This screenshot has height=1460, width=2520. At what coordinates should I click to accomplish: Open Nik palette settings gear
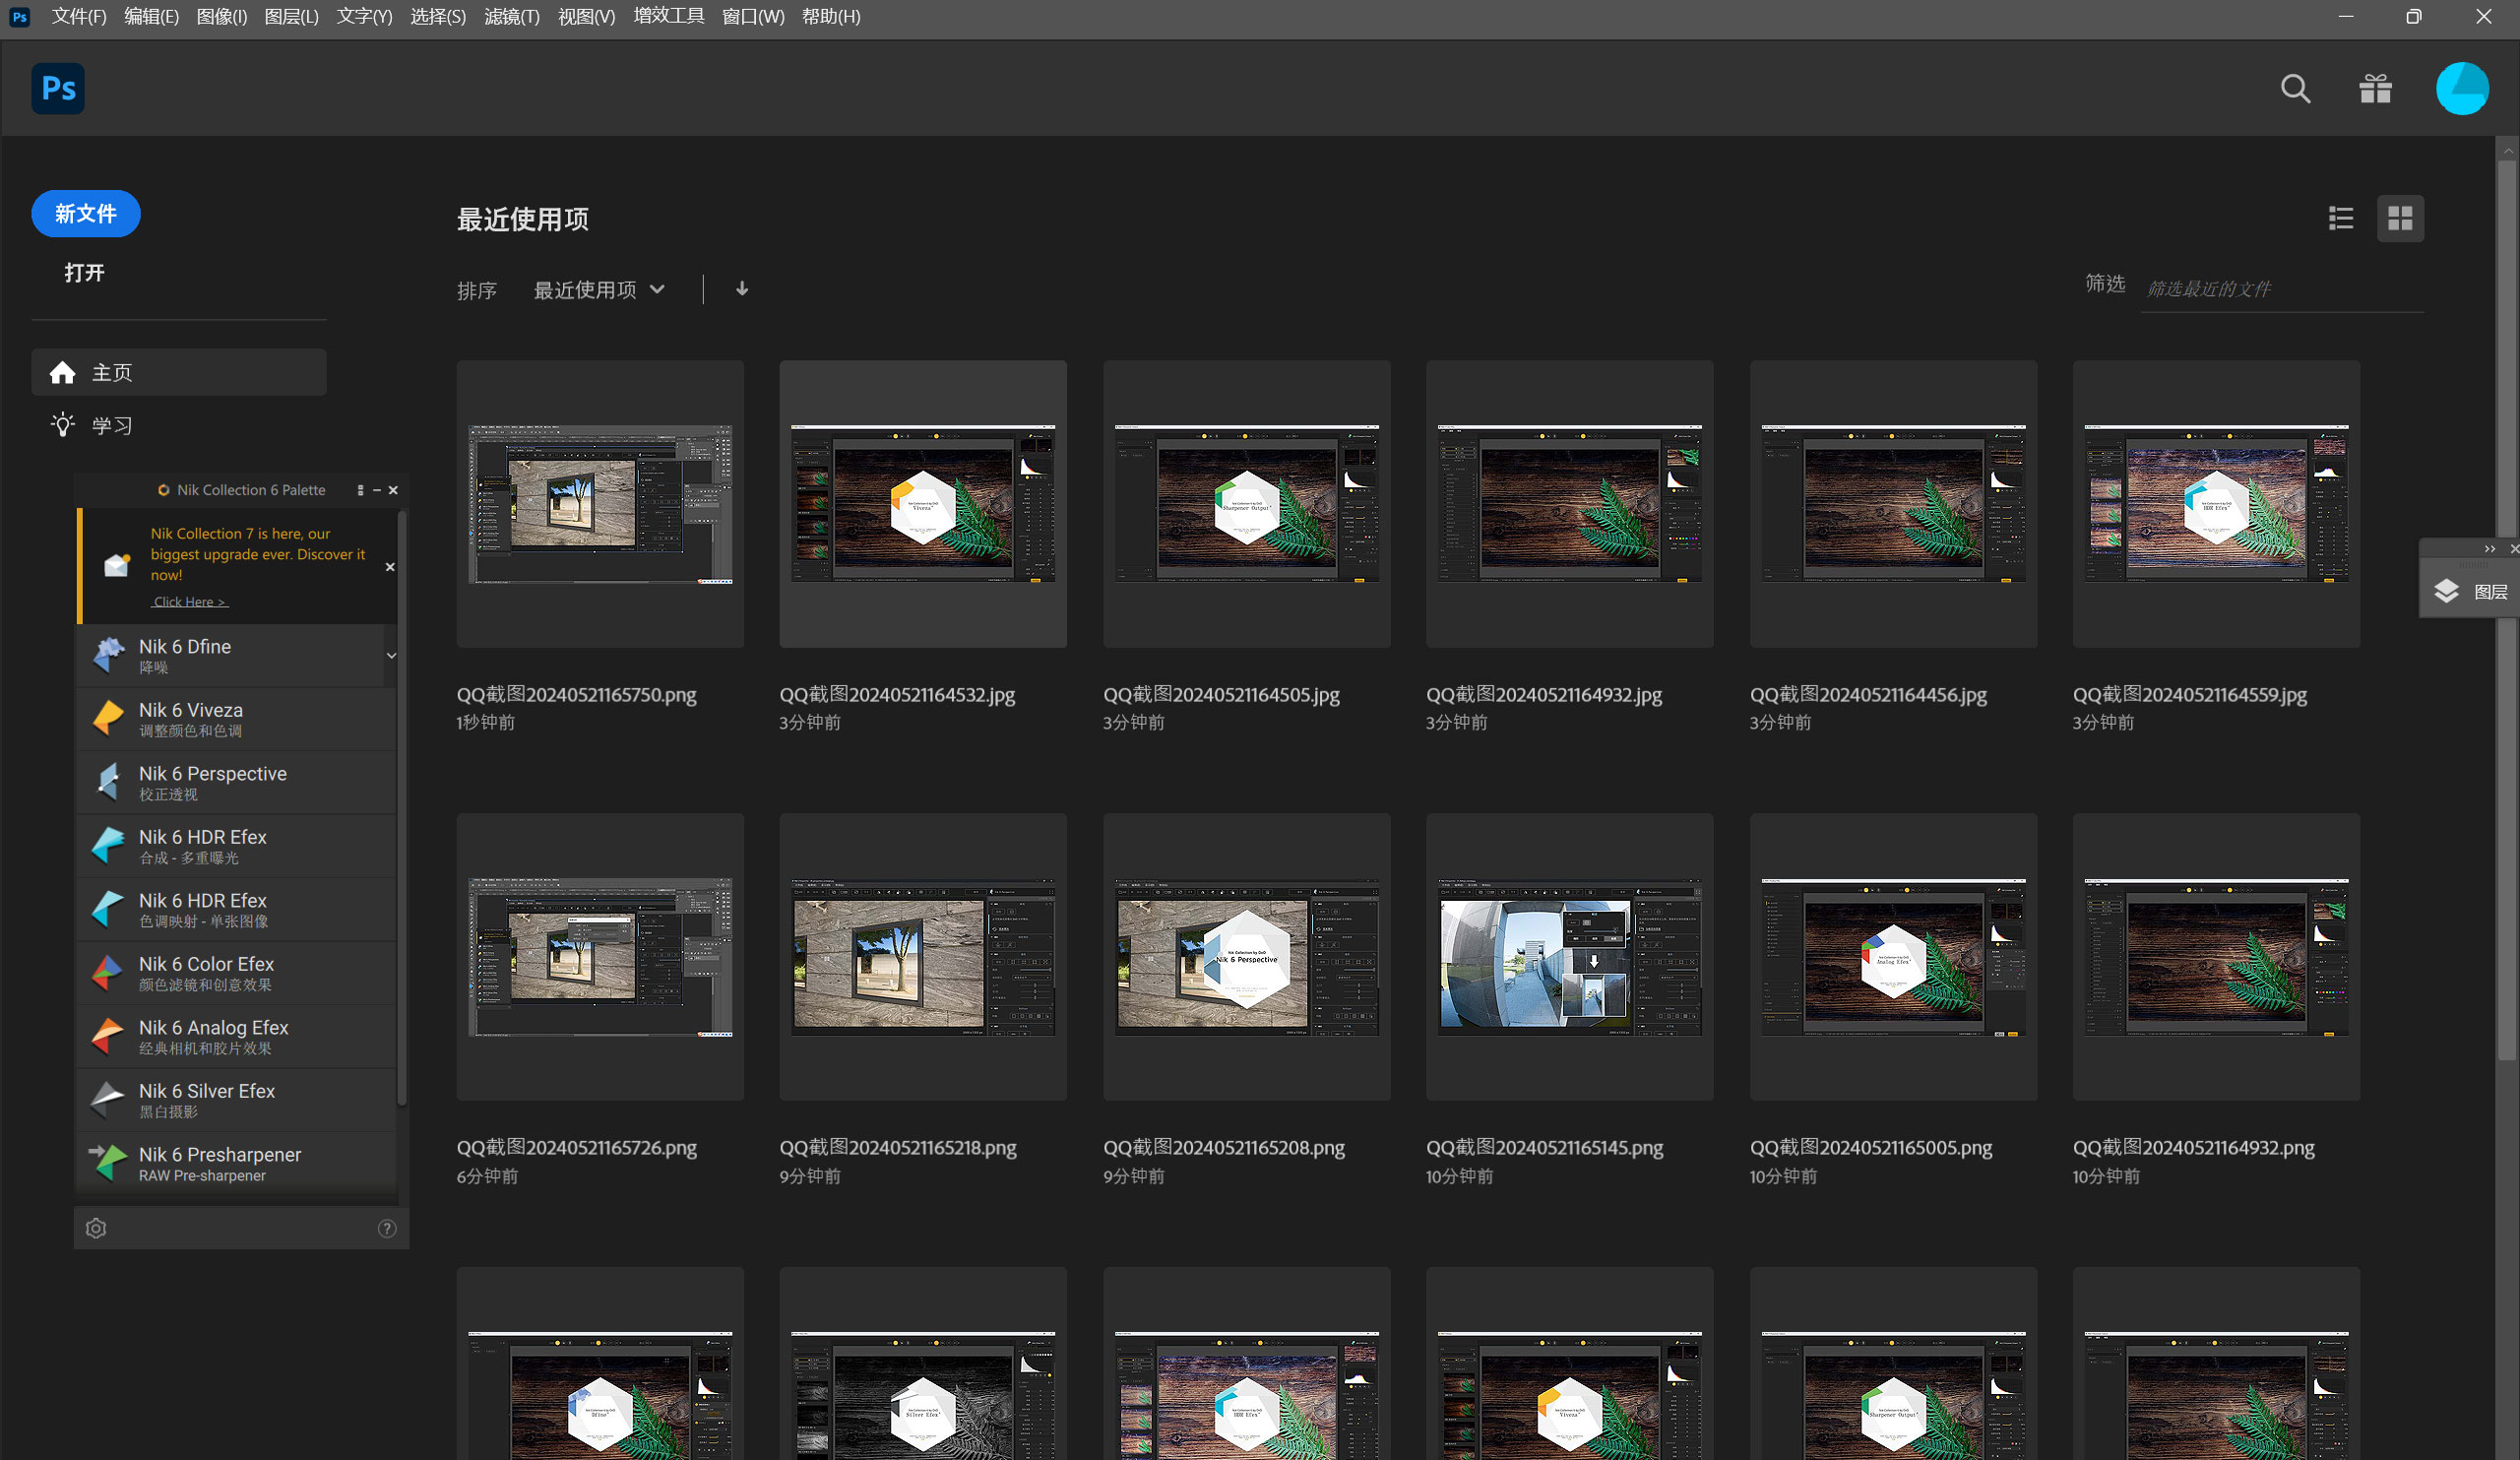96,1228
